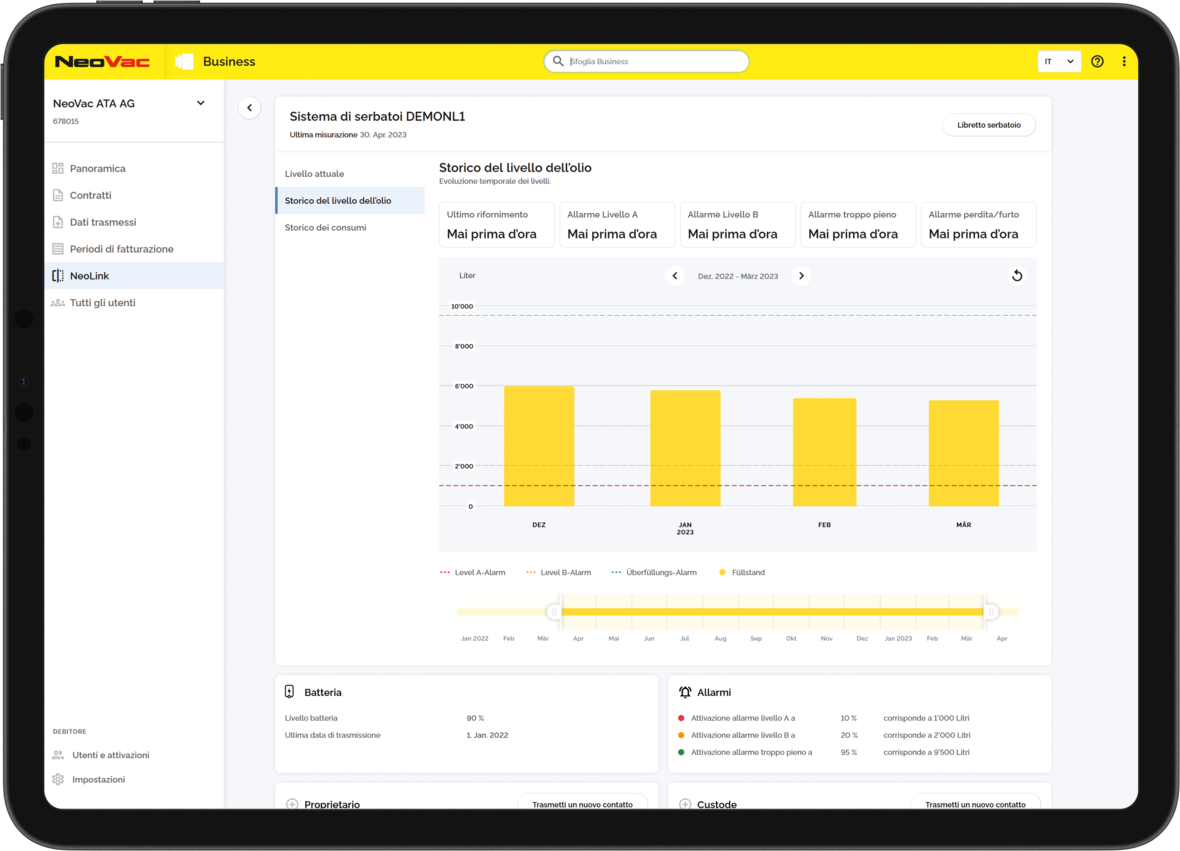Click the left handle of the time range slider

(554, 612)
